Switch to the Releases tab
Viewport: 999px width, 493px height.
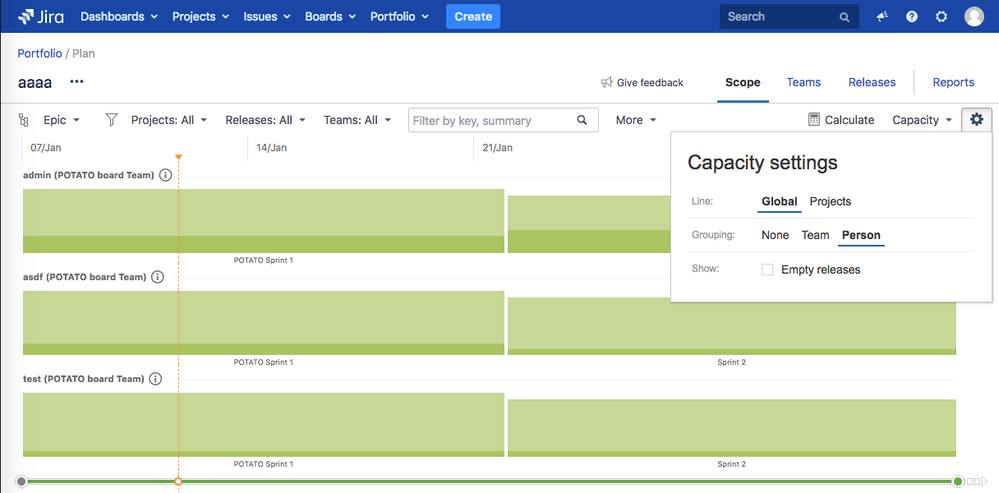872,83
